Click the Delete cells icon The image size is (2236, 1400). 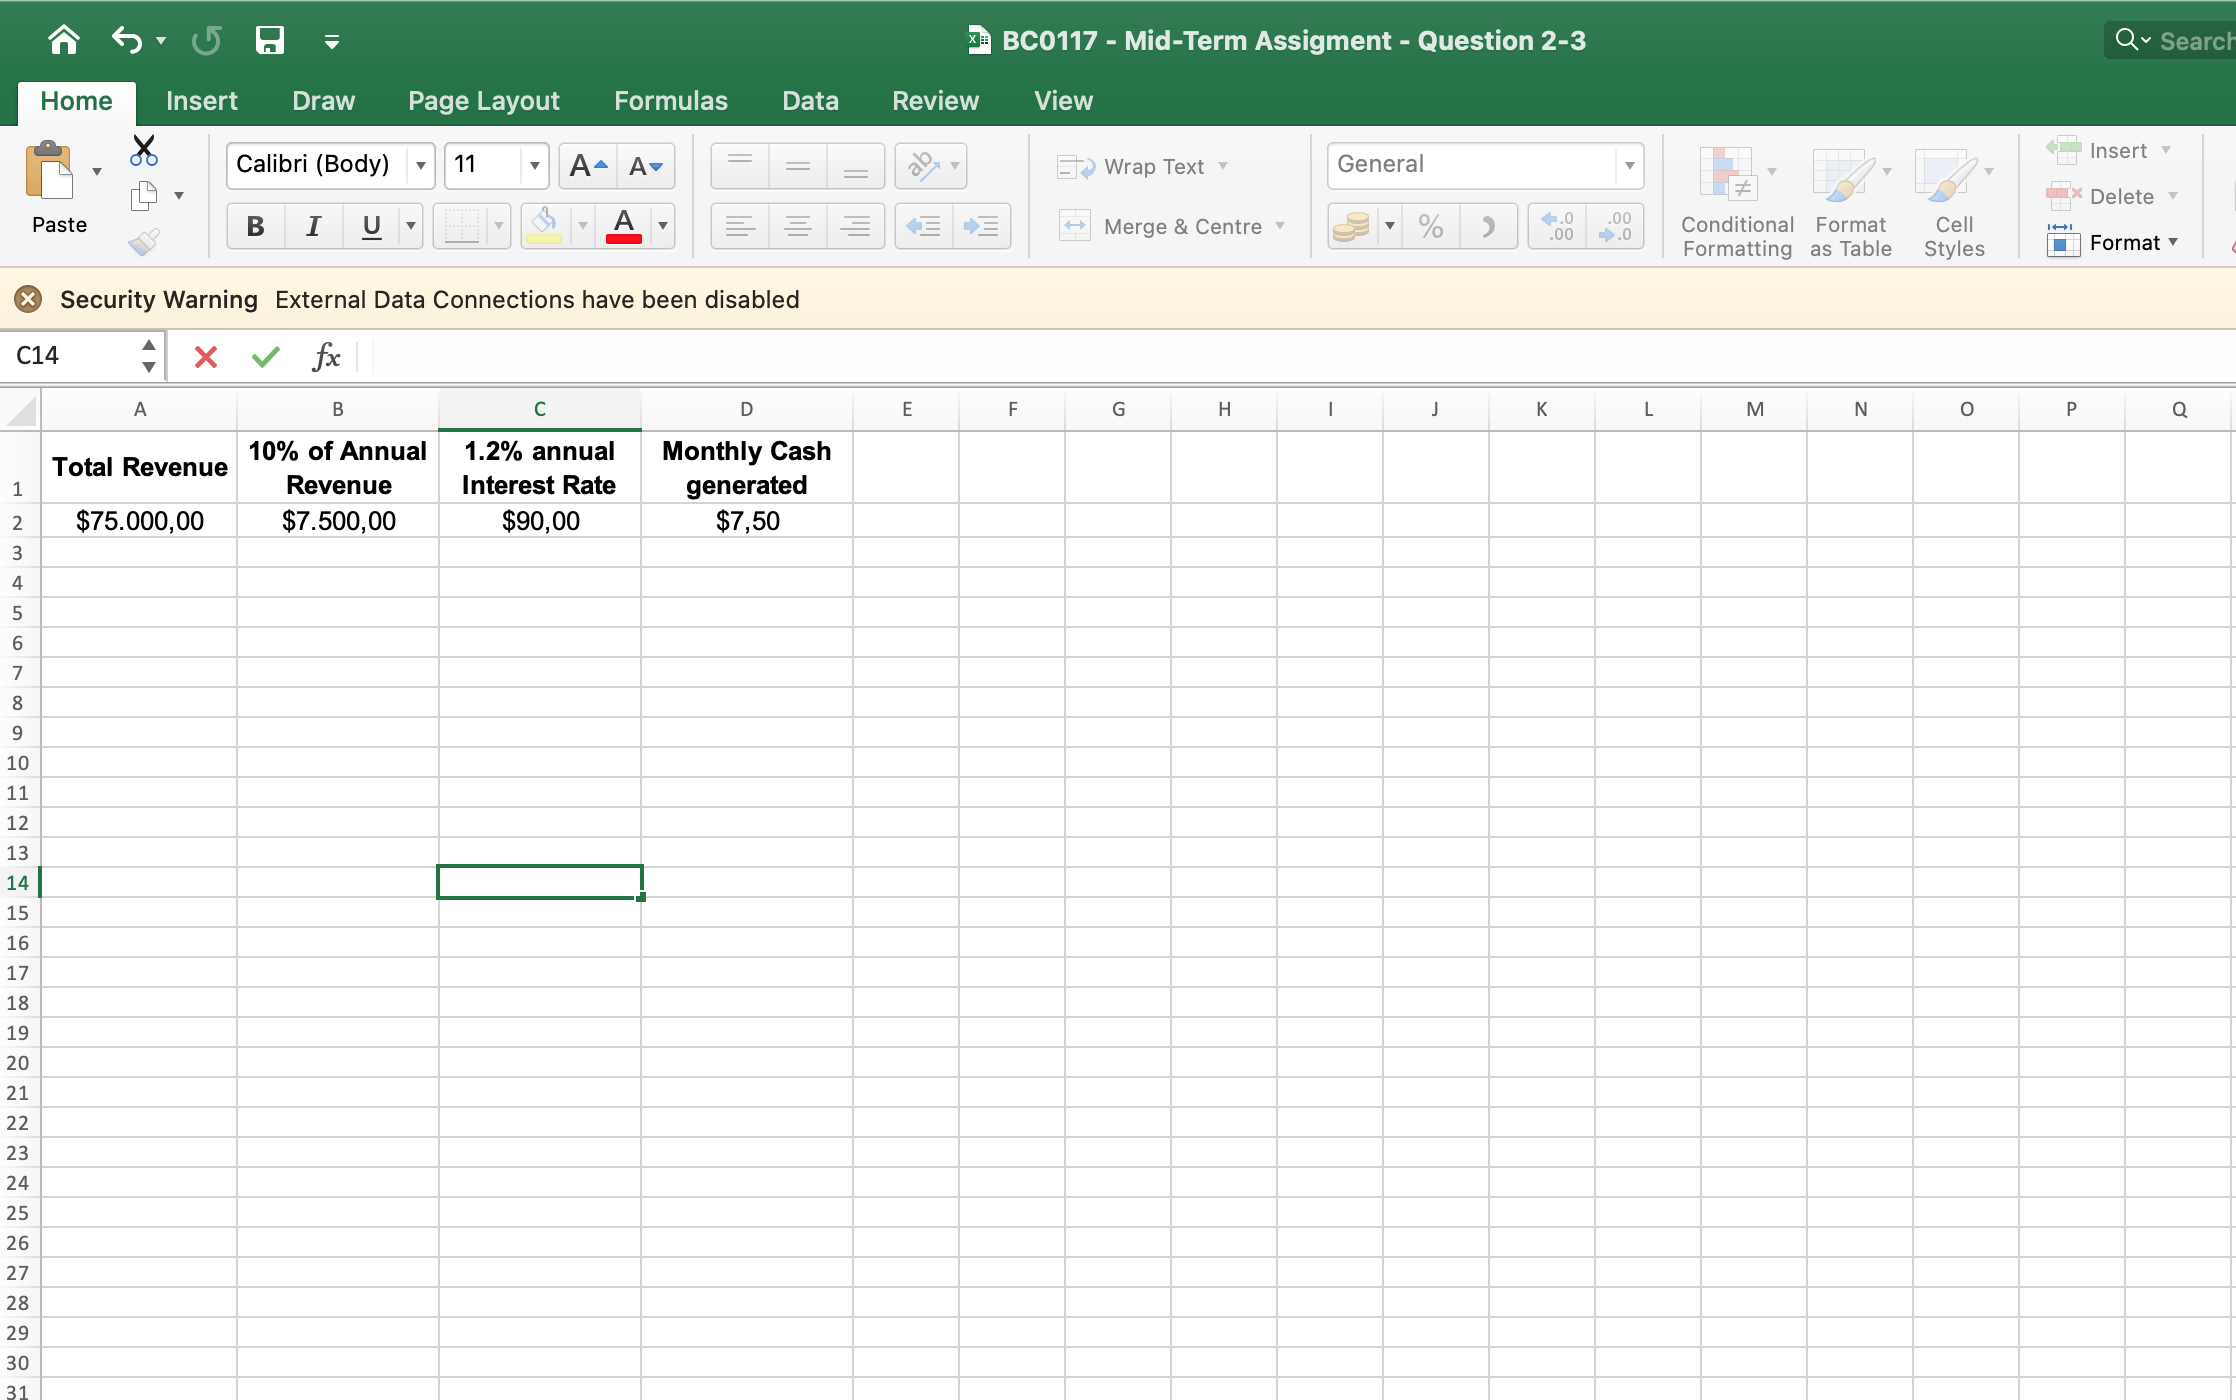coord(2064,196)
